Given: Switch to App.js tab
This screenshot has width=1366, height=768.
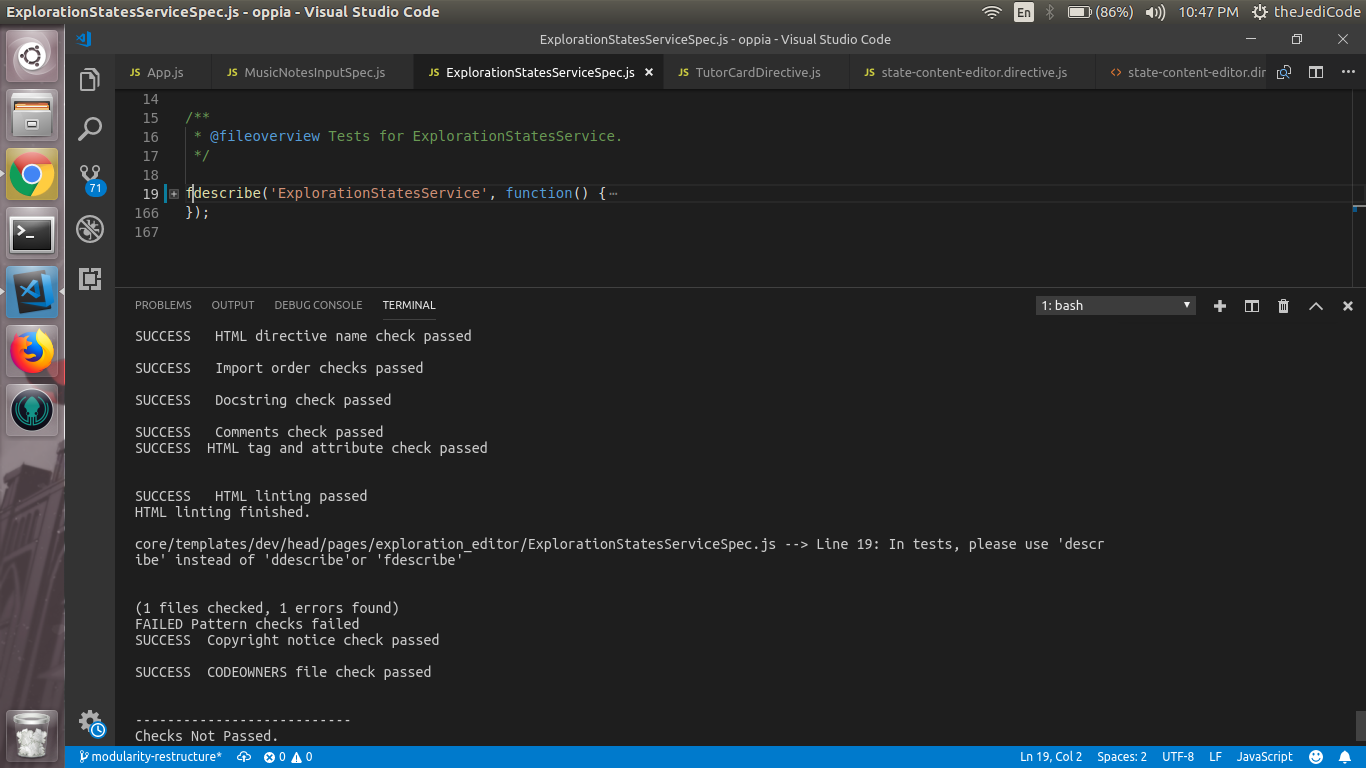Looking at the screenshot, I should (x=164, y=72).
